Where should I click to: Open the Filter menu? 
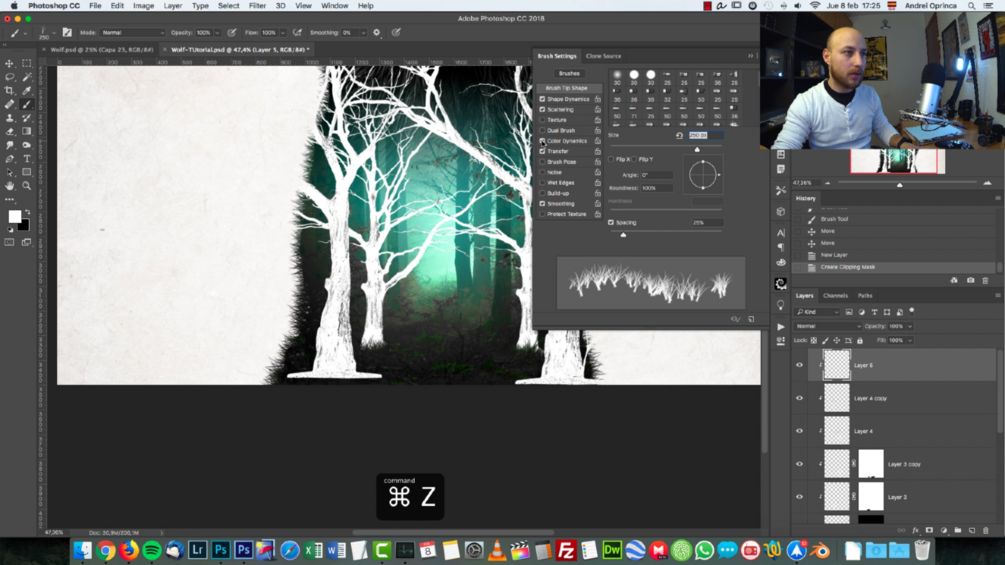tap(257, 6)
